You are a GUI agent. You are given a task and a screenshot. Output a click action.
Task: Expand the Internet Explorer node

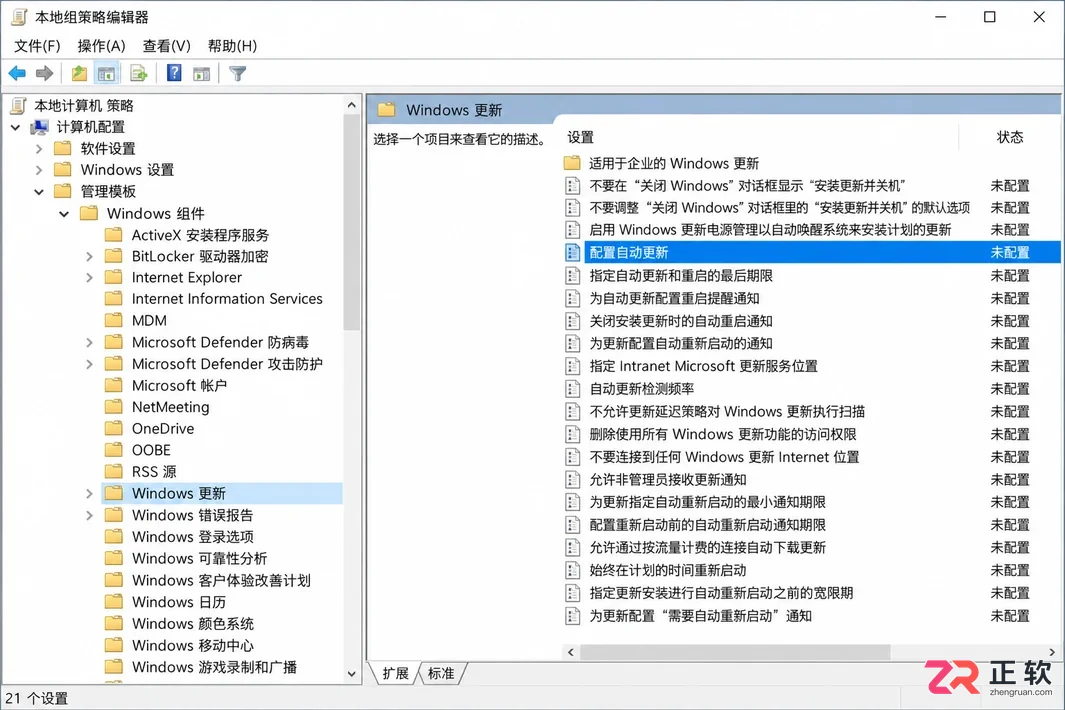(89, 277)
